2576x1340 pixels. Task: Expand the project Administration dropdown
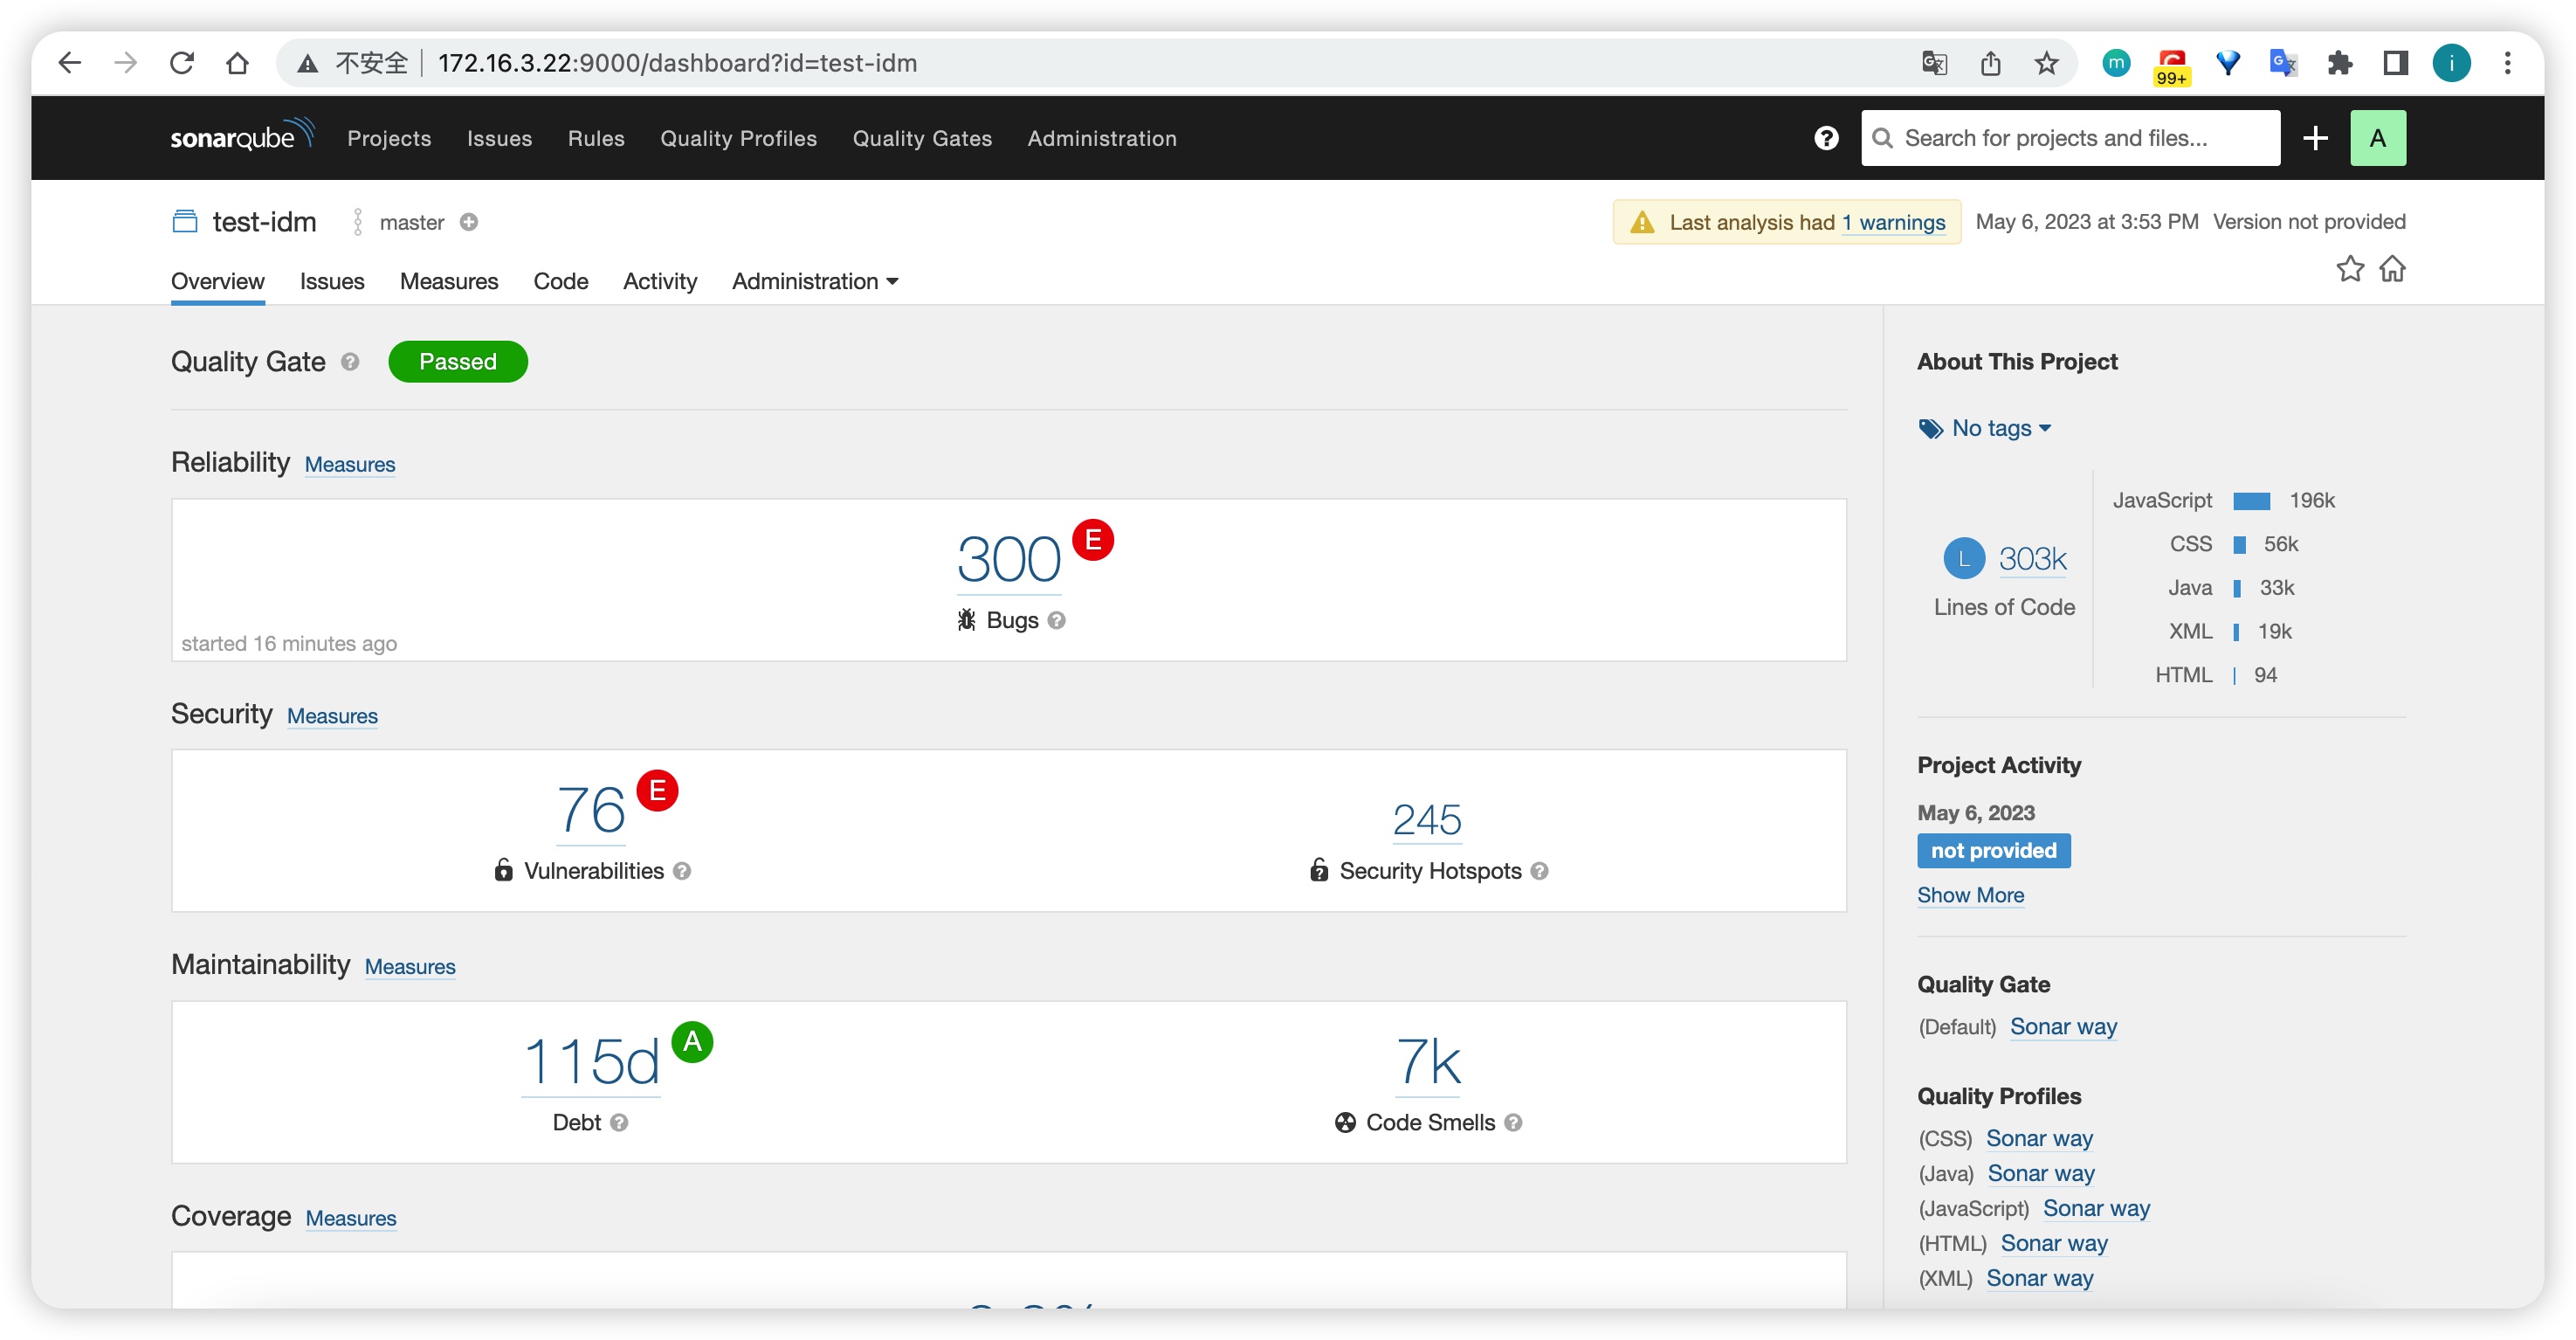815,281
